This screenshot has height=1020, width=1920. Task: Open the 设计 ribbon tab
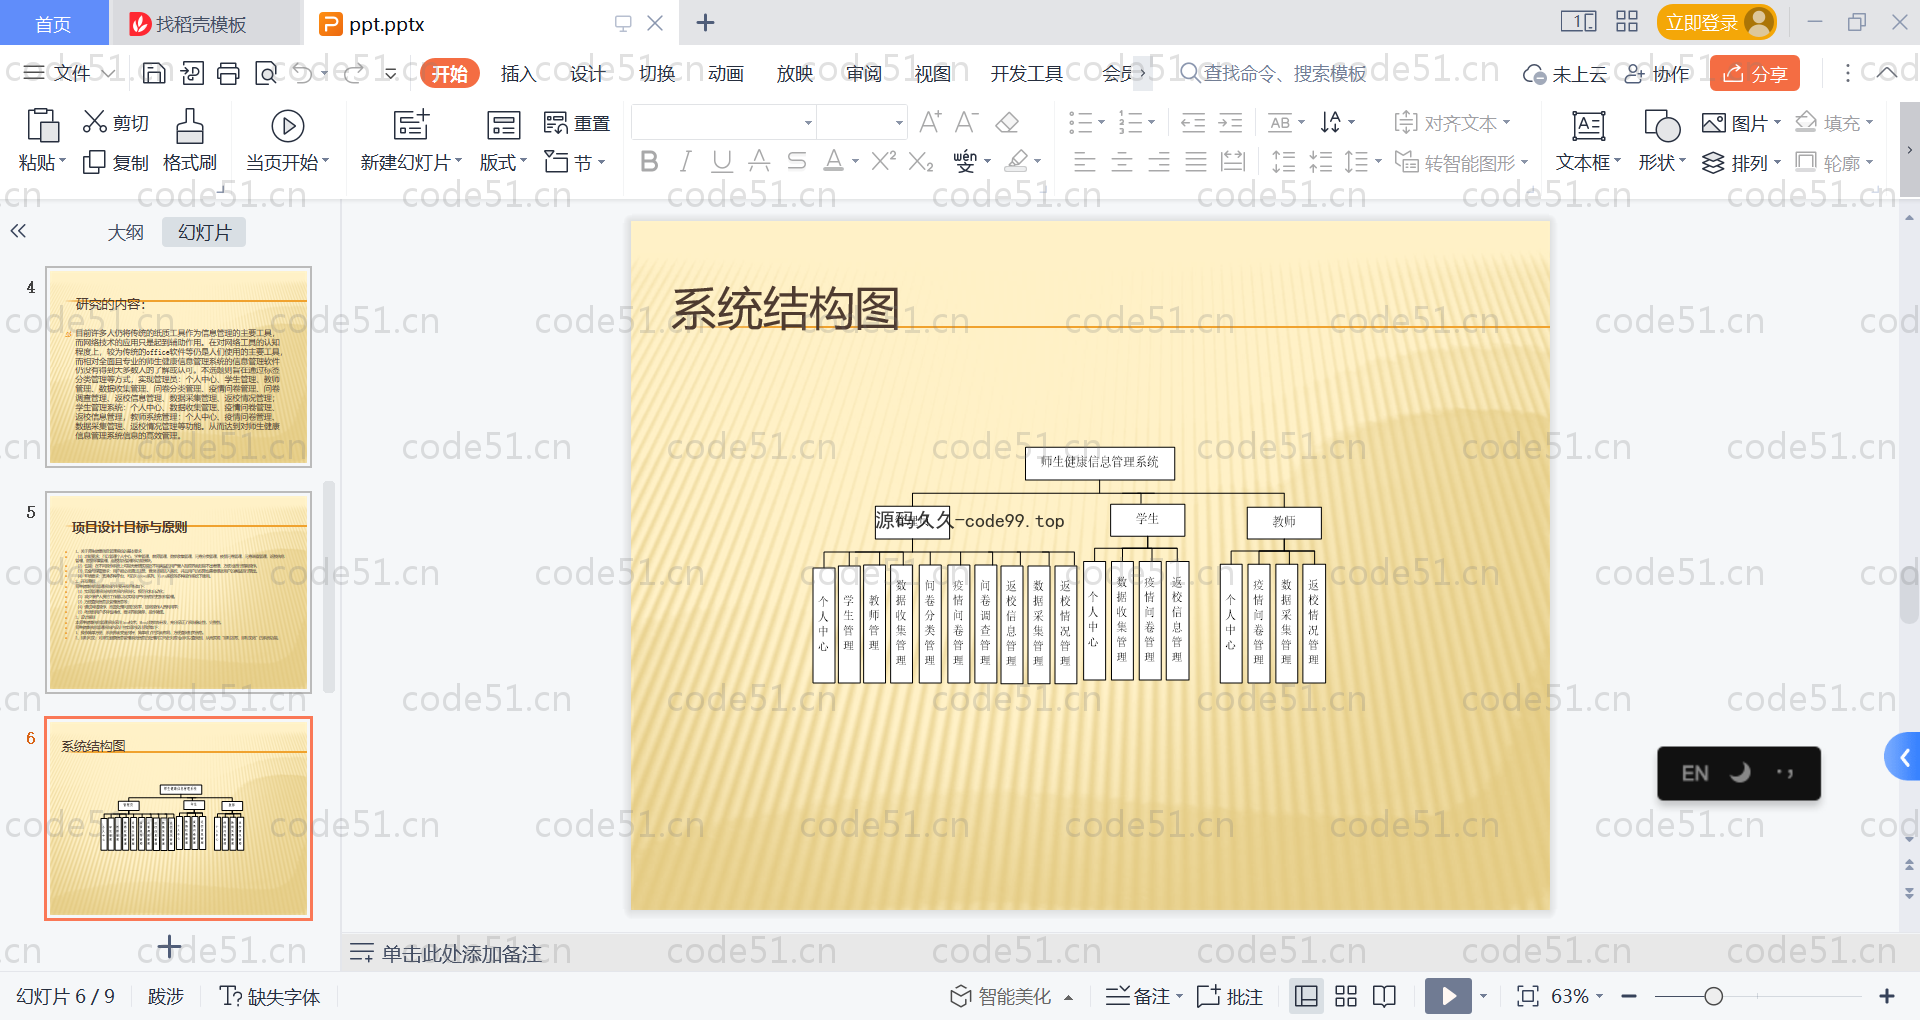point(587,73)
